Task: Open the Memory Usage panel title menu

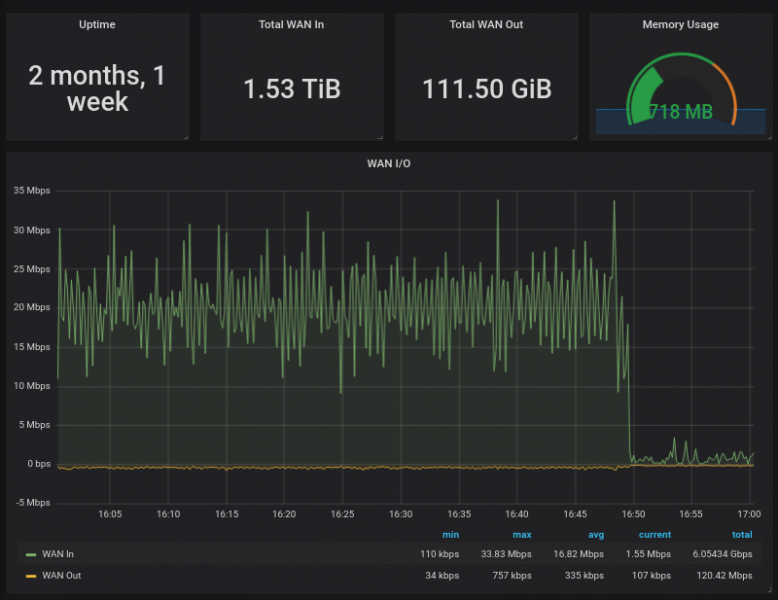Action: click(680, 25)
